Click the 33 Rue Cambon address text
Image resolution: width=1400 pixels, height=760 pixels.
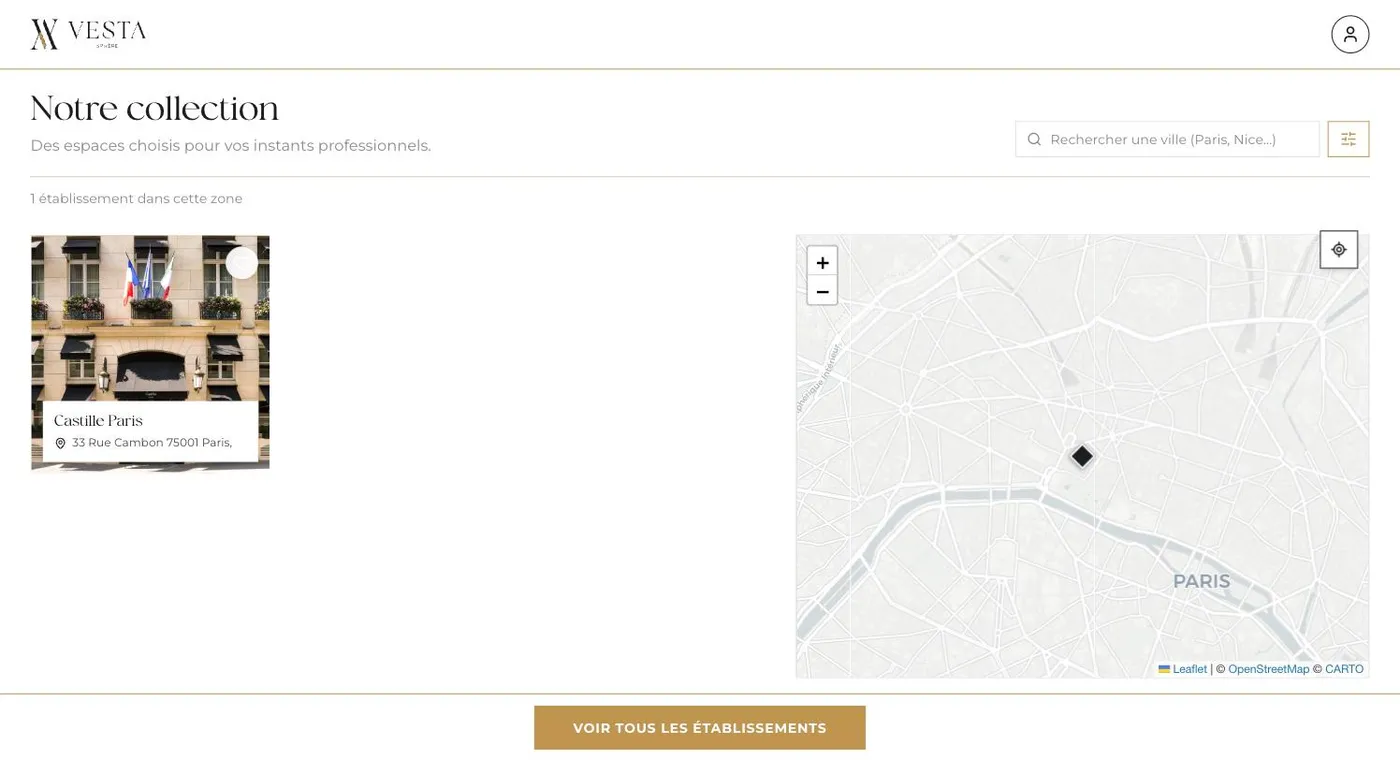[152, 442]
